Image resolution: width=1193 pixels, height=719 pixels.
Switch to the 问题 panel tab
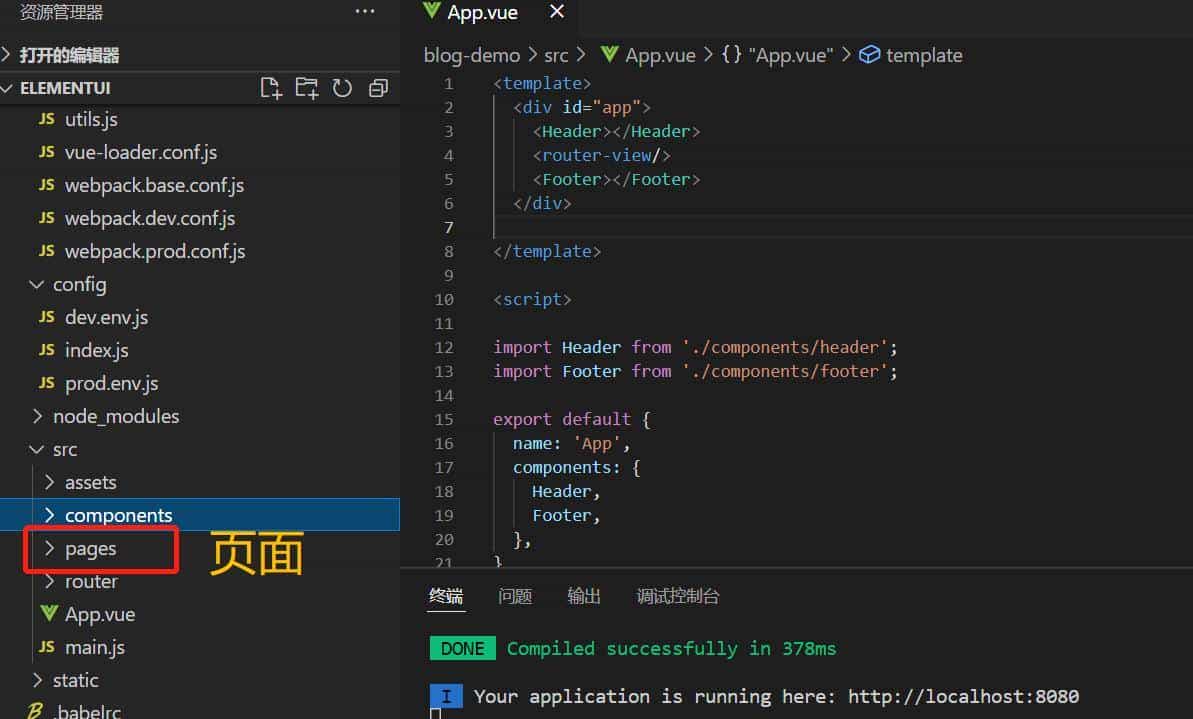point(515,596)
